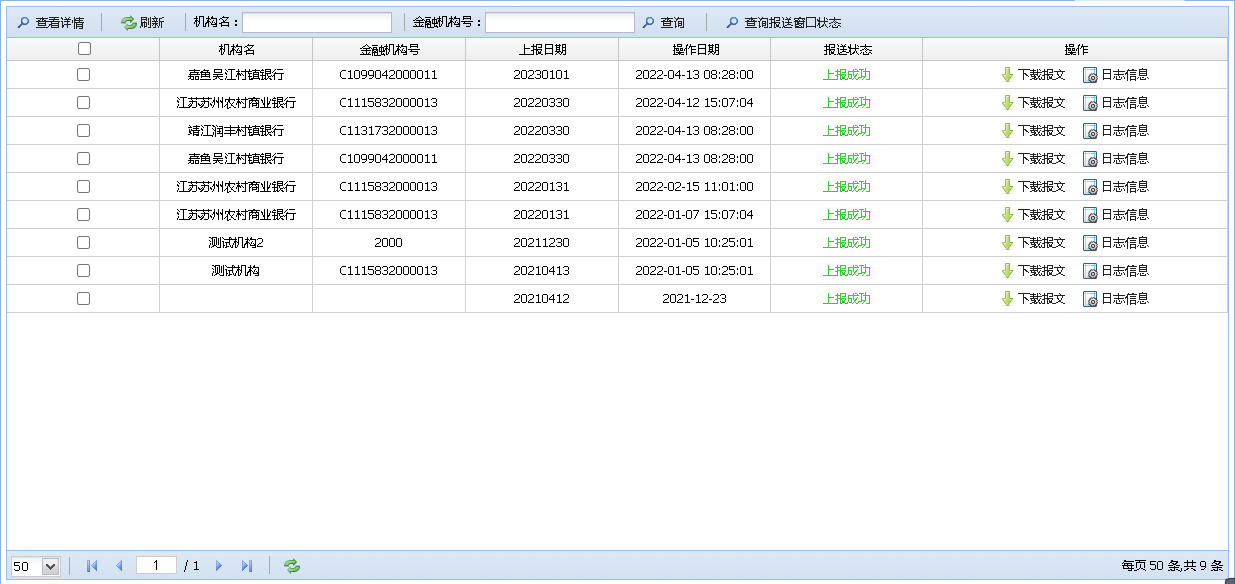Open 日志信息 for the 20230101 row
The height and width of the screenshot is (584, 1235).
tap(1116, 74)
